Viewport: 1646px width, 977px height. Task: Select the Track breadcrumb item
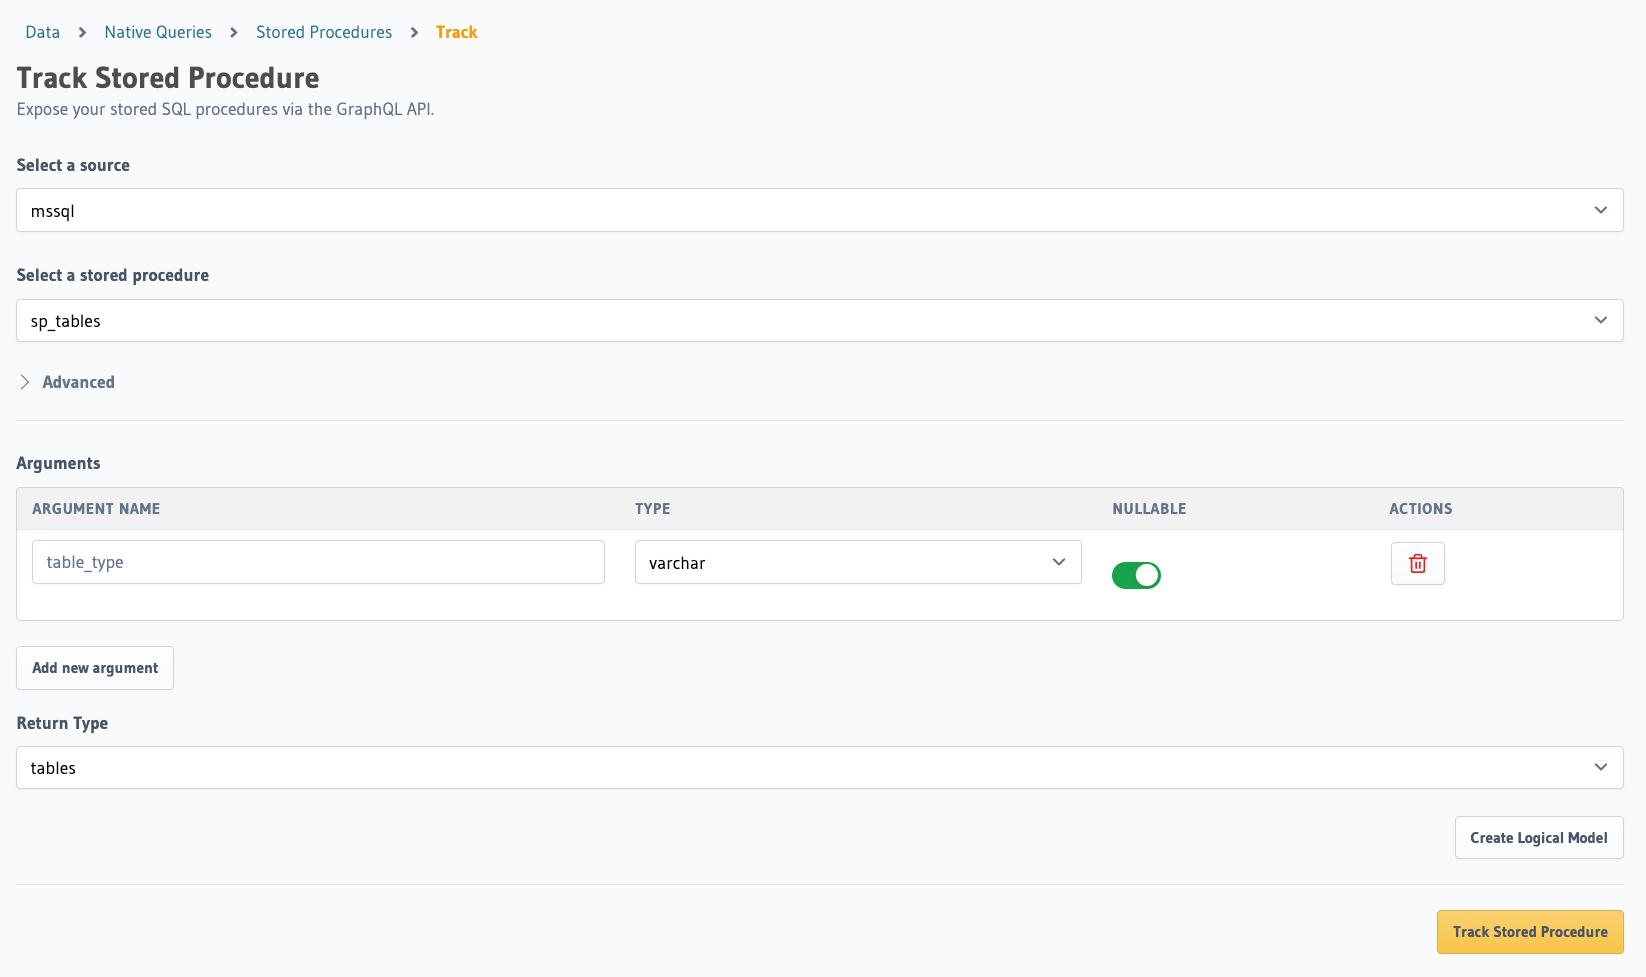[456, 32]
